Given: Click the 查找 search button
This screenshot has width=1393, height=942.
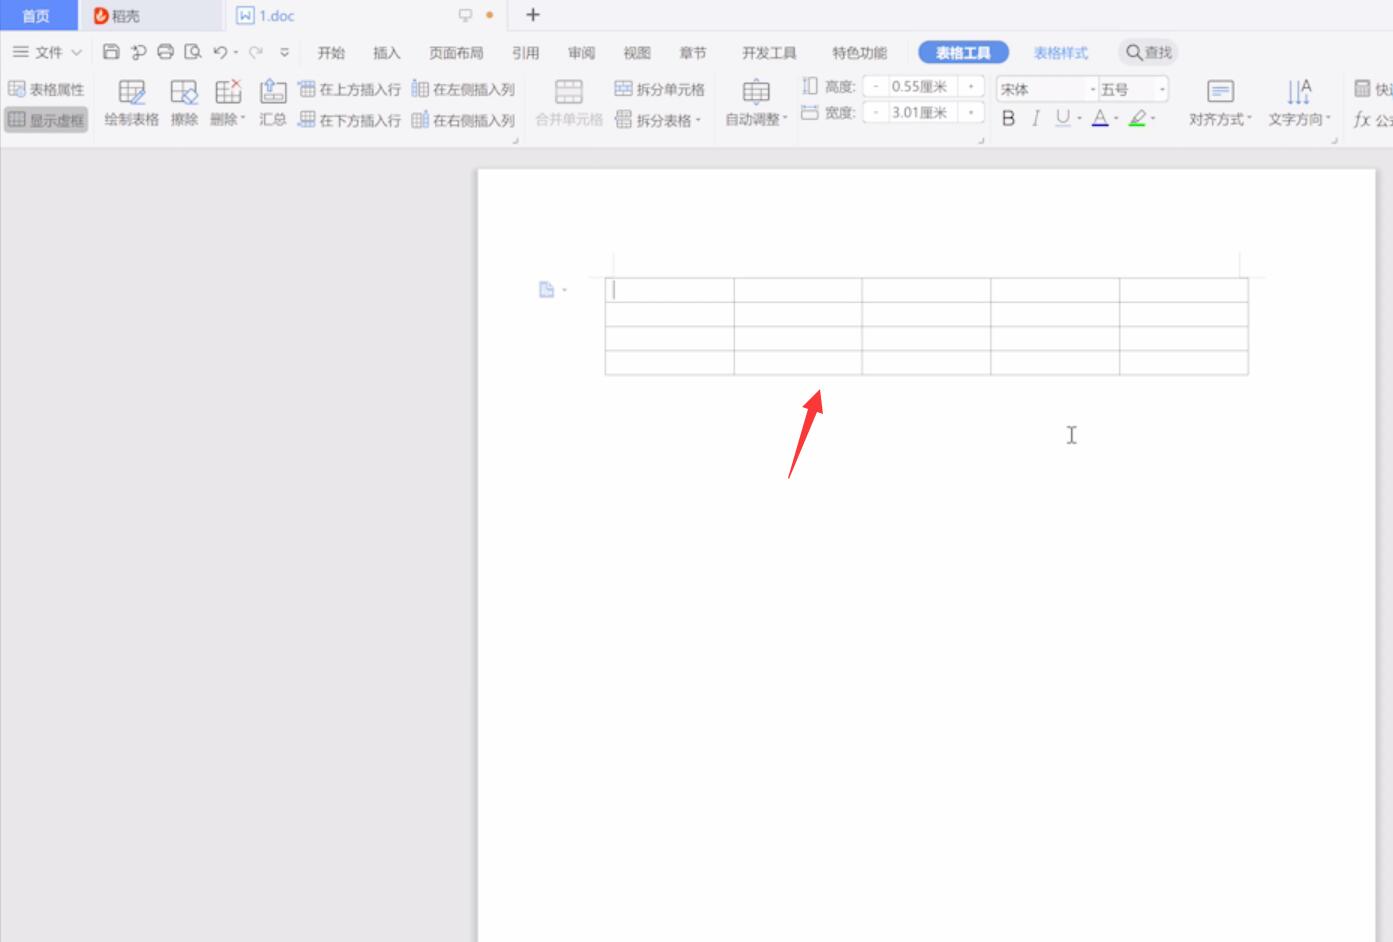Looking at the screenshot, I should (1149, 52).
